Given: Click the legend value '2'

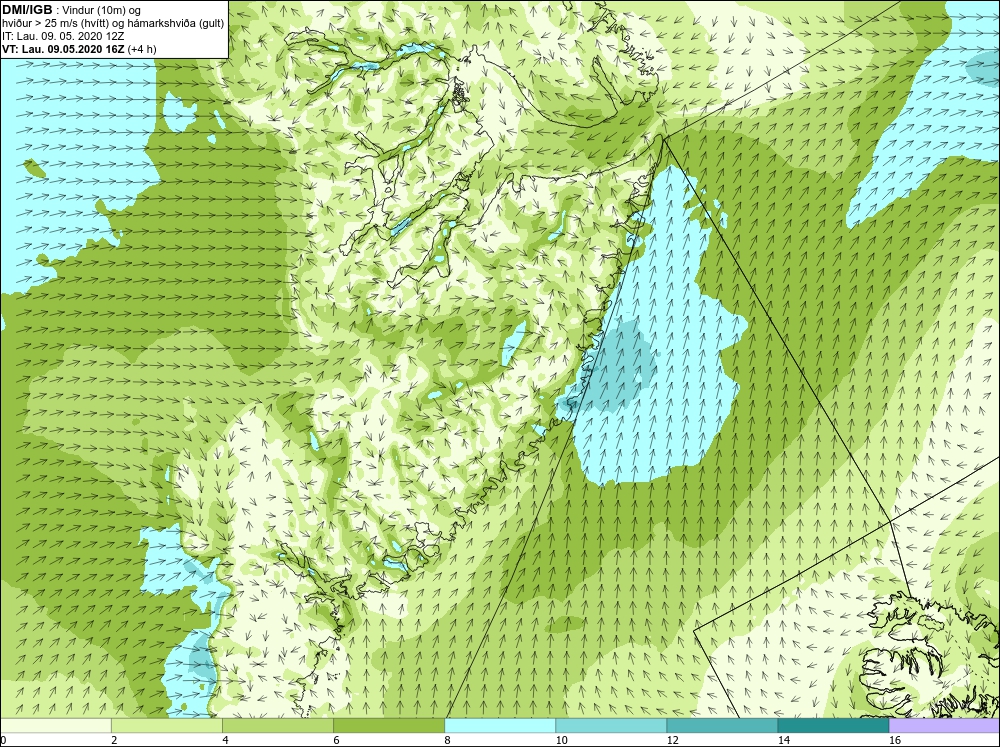Looking at the screenshot, I should (114, 740).
